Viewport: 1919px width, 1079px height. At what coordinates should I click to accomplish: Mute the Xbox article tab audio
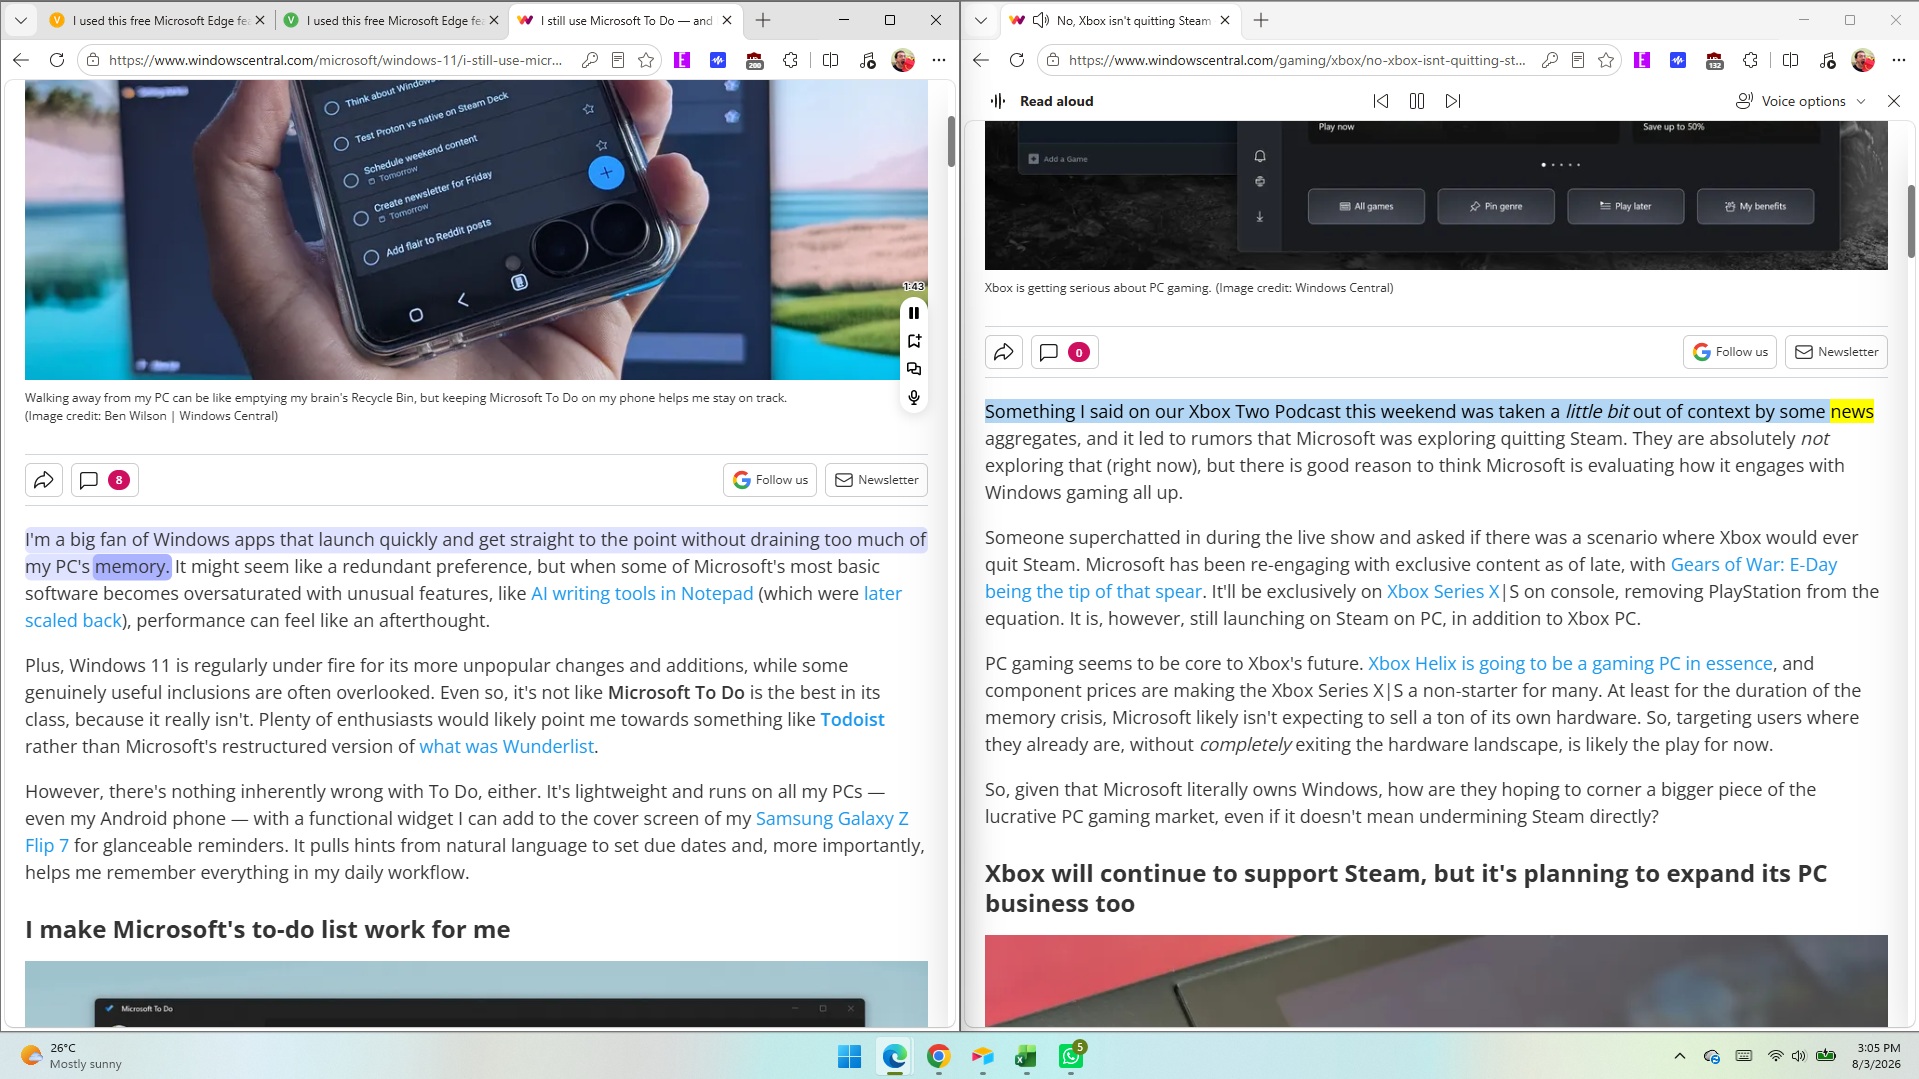coord(1041,20)
